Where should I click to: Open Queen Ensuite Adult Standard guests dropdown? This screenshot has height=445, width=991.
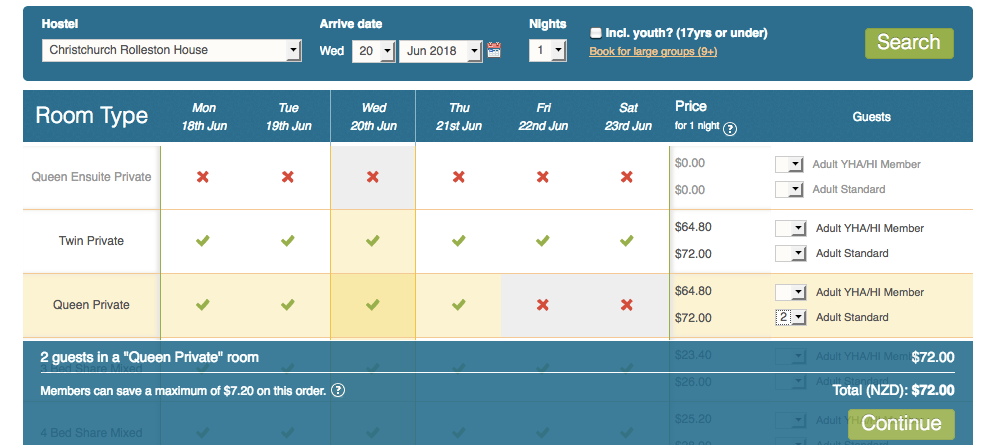789,189
